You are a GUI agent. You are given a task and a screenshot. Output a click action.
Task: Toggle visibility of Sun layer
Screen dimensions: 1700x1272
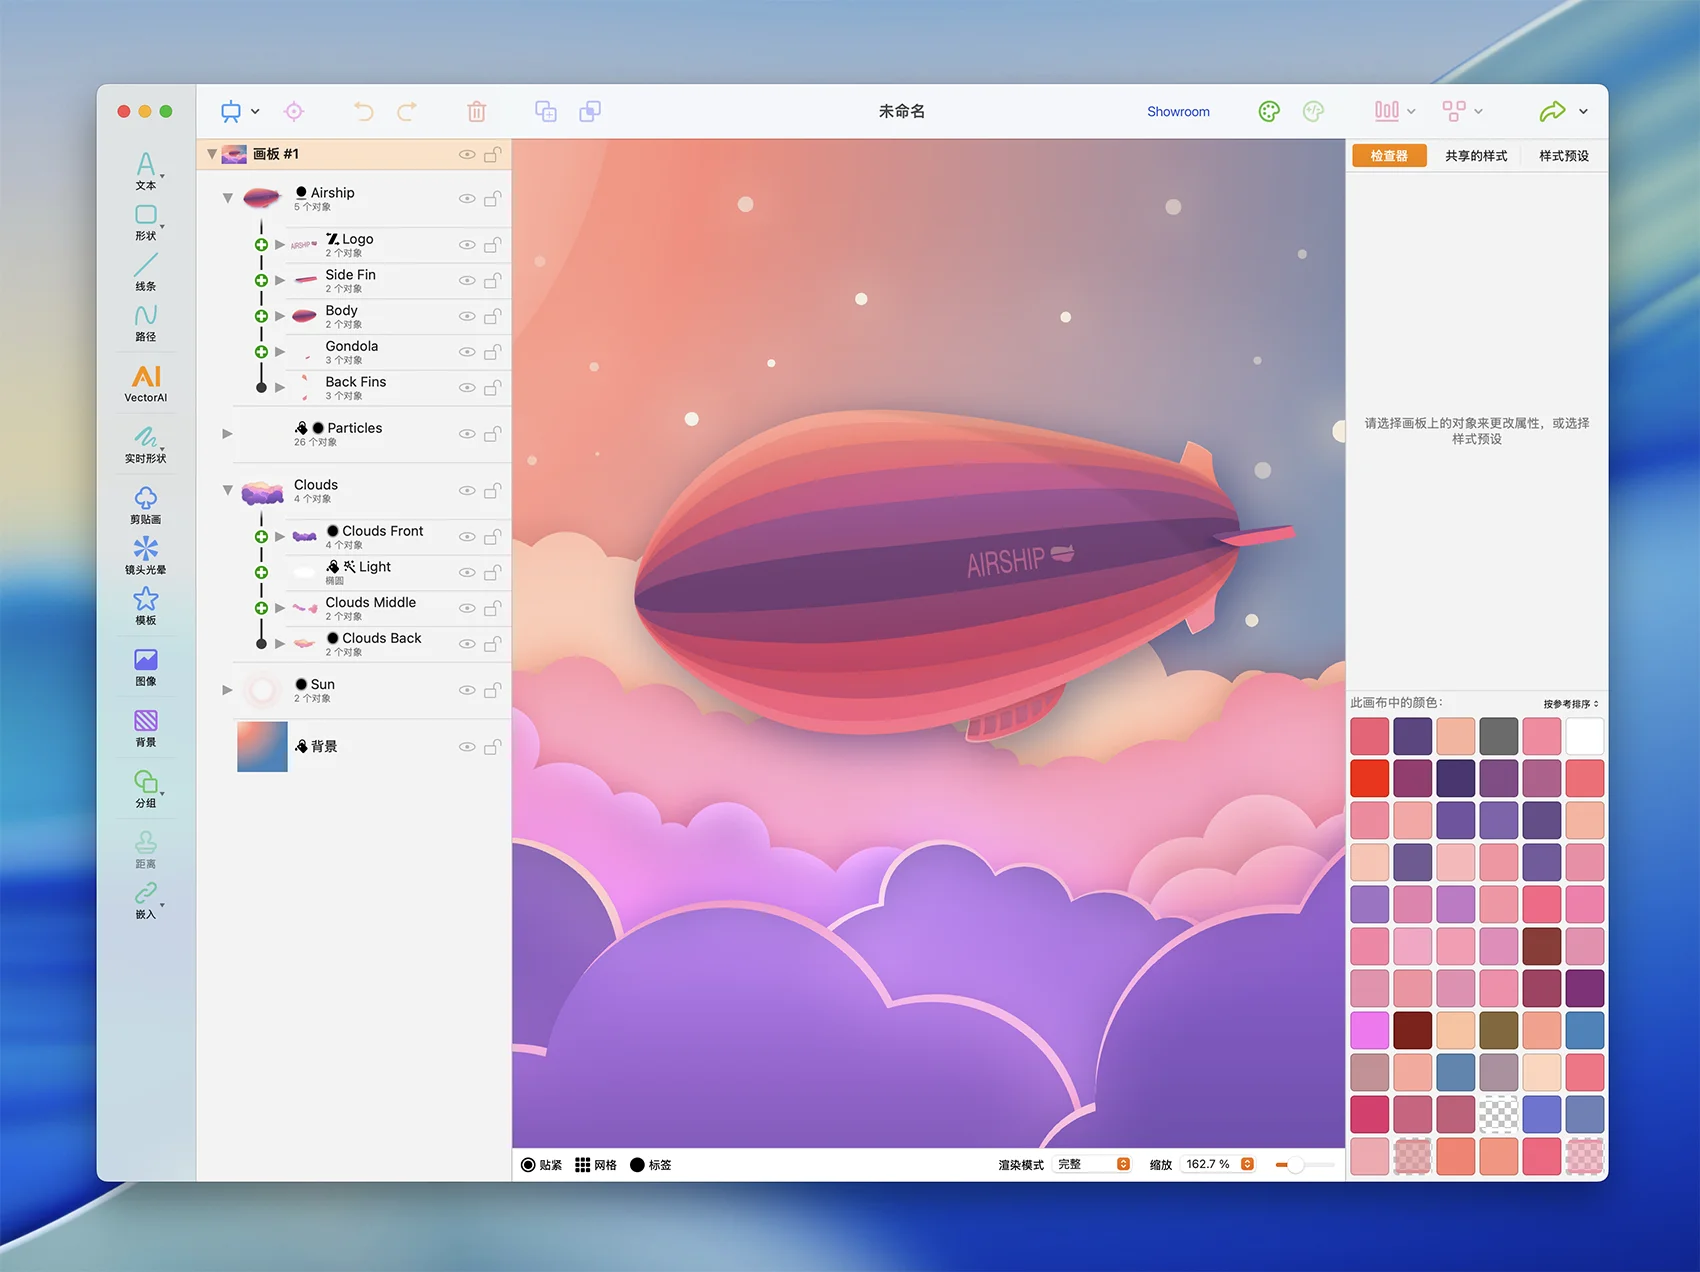pos(466,690)
